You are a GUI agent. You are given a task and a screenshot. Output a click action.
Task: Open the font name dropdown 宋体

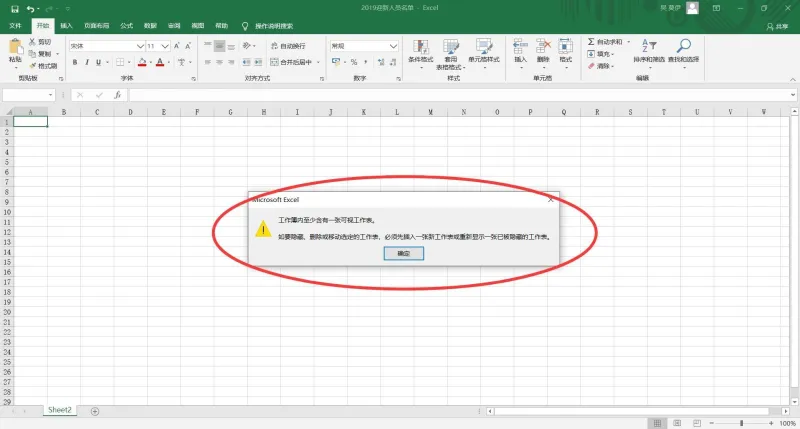click(x=140, y=46)
